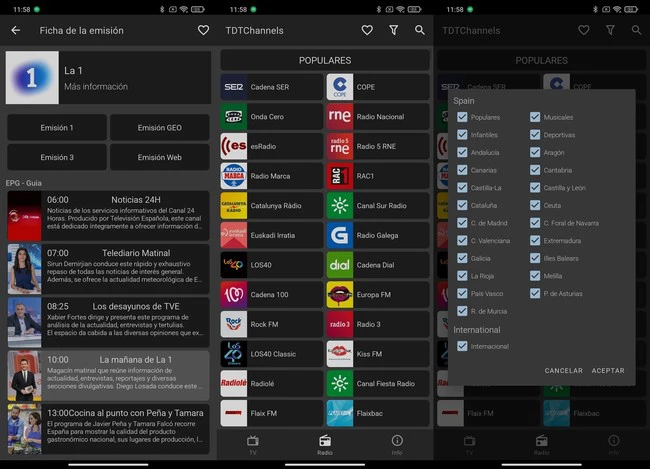Viewport: 650px width, 469px height.
Task: Open the 07:00 Telediario Matinal entry
Action: [x=108, y=269]
